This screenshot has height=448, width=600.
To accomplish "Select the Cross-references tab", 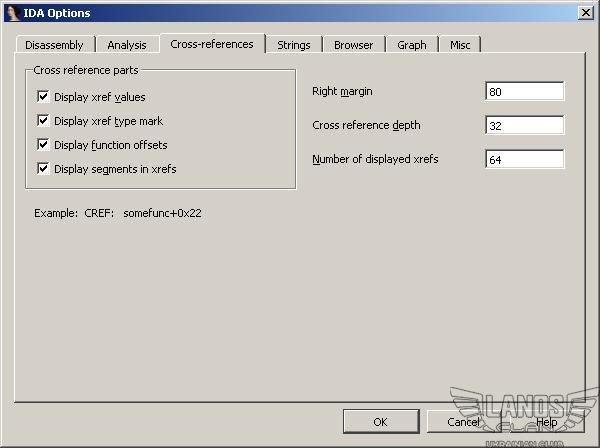I will [x=212, y=44].
